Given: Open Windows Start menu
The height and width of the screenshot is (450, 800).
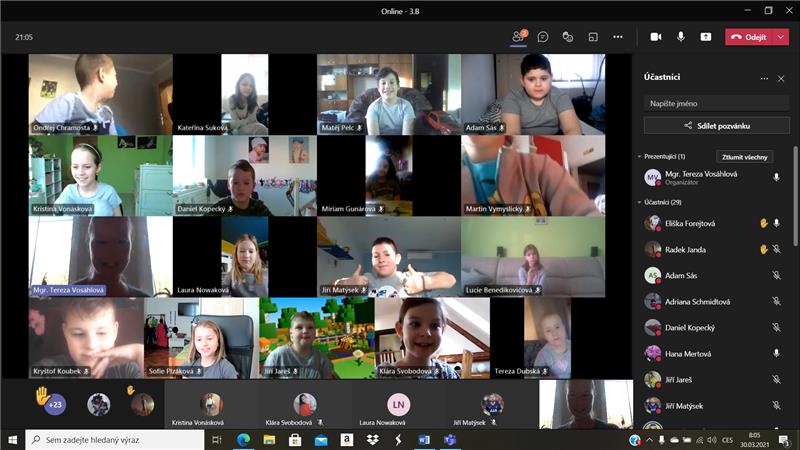Looking at the screenshot, I should click(x=12, y=440).
